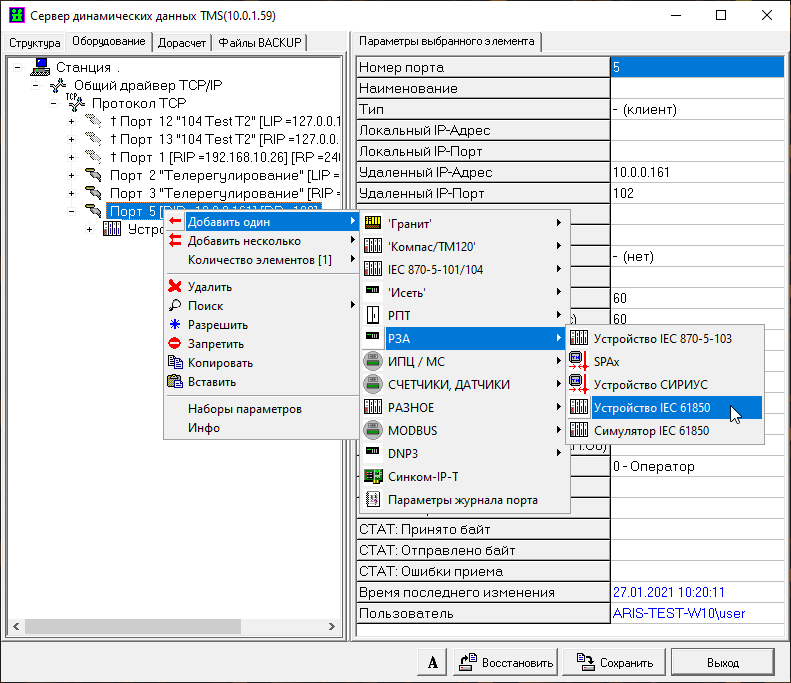This screenshot has height=683, width=791.
Task: Expand the Порт 12 tree node
Action: tap(72, 121)
